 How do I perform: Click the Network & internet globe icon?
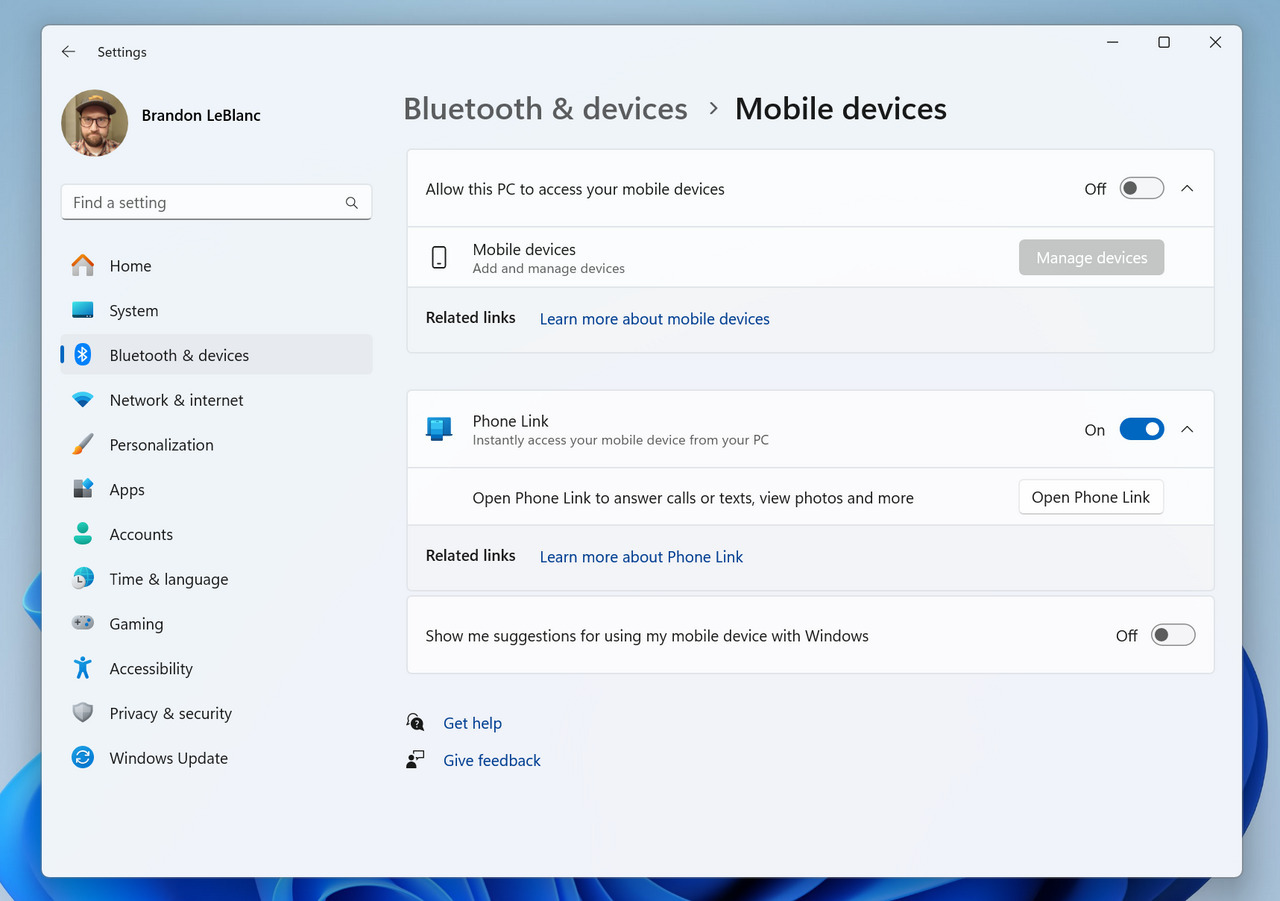click(82, 400)
